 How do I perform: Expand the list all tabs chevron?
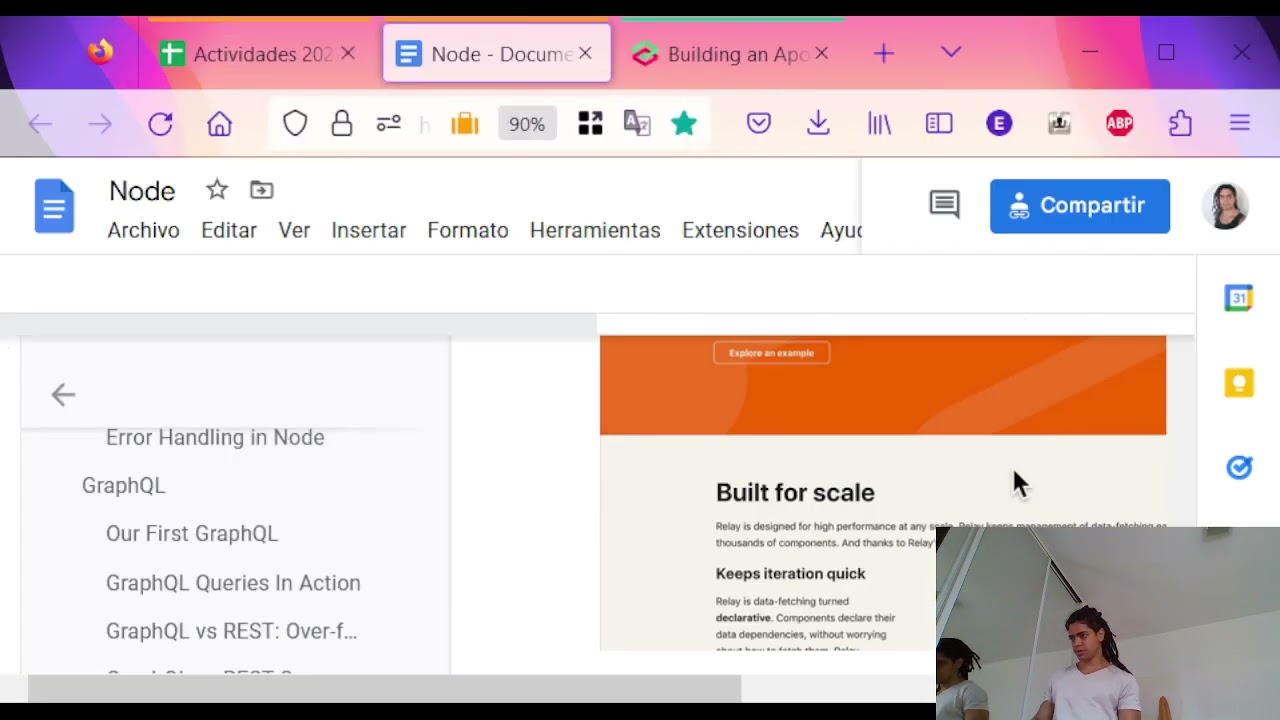coord(951,52)
